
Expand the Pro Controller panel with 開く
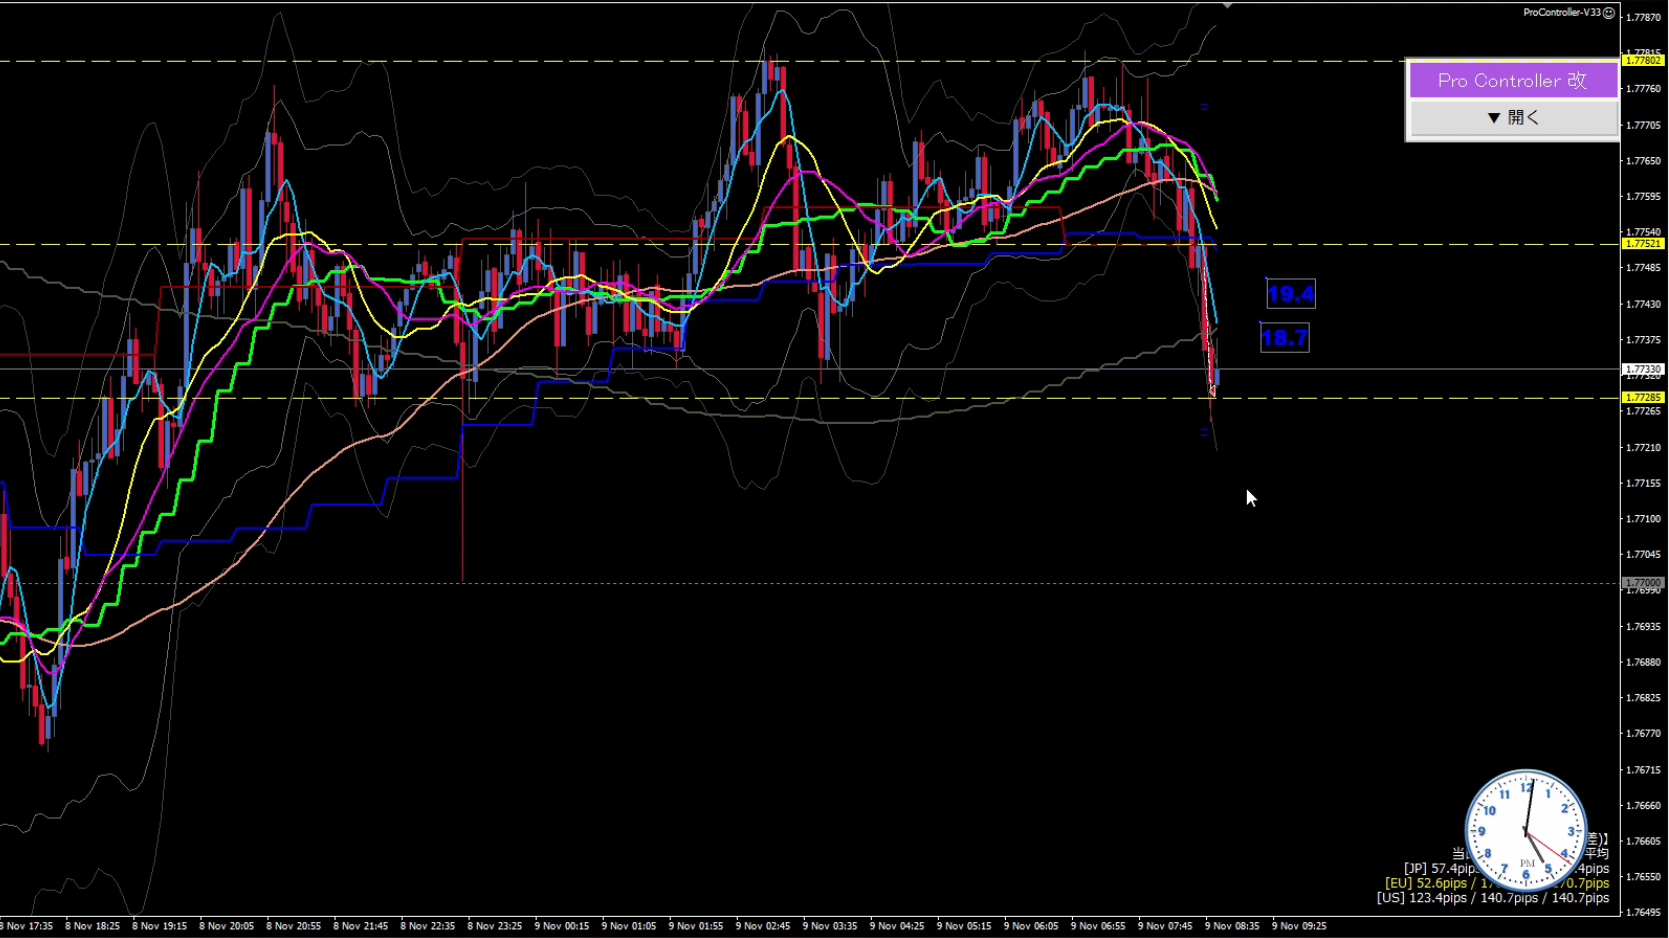1513,118
